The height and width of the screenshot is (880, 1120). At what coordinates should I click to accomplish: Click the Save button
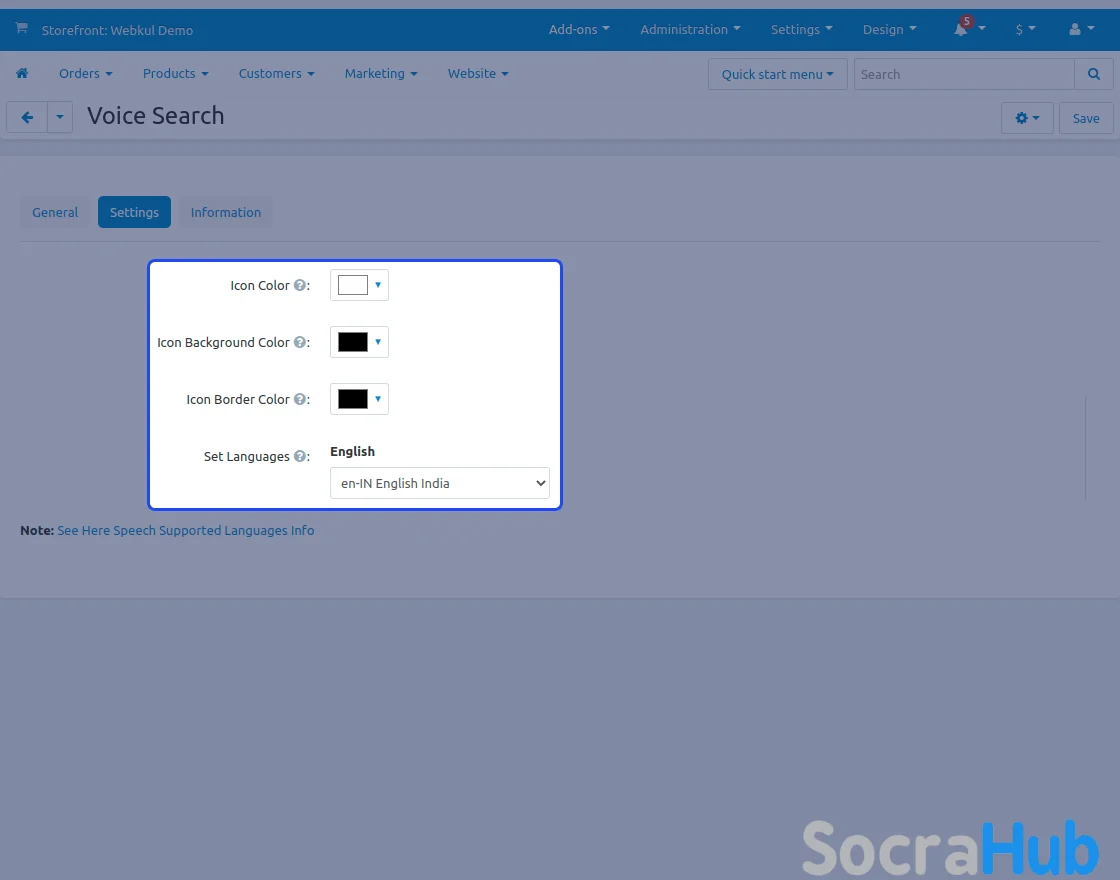coord(1085,118)
